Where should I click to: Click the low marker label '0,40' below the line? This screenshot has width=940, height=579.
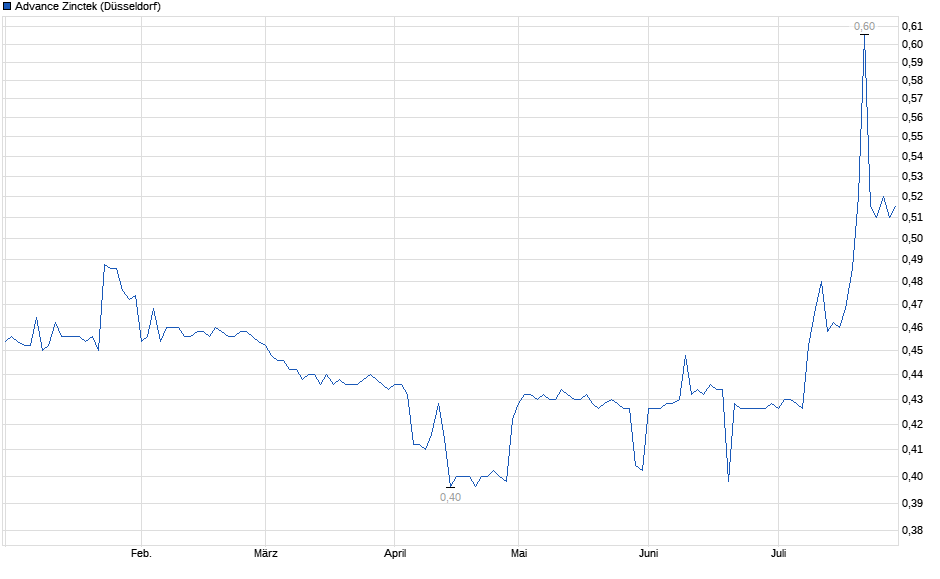450,497
